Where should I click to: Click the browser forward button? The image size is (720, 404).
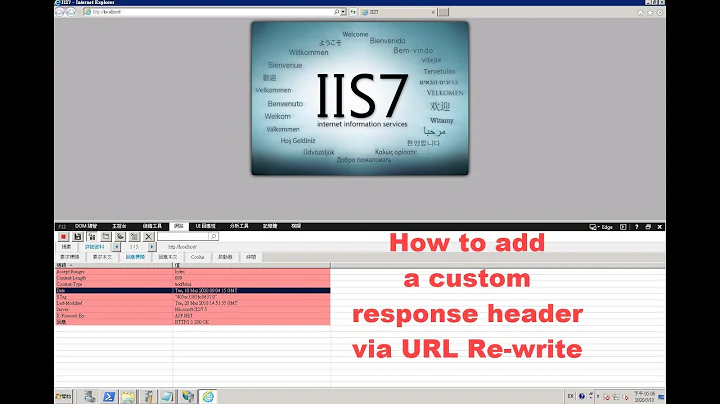tap(71, 12)
